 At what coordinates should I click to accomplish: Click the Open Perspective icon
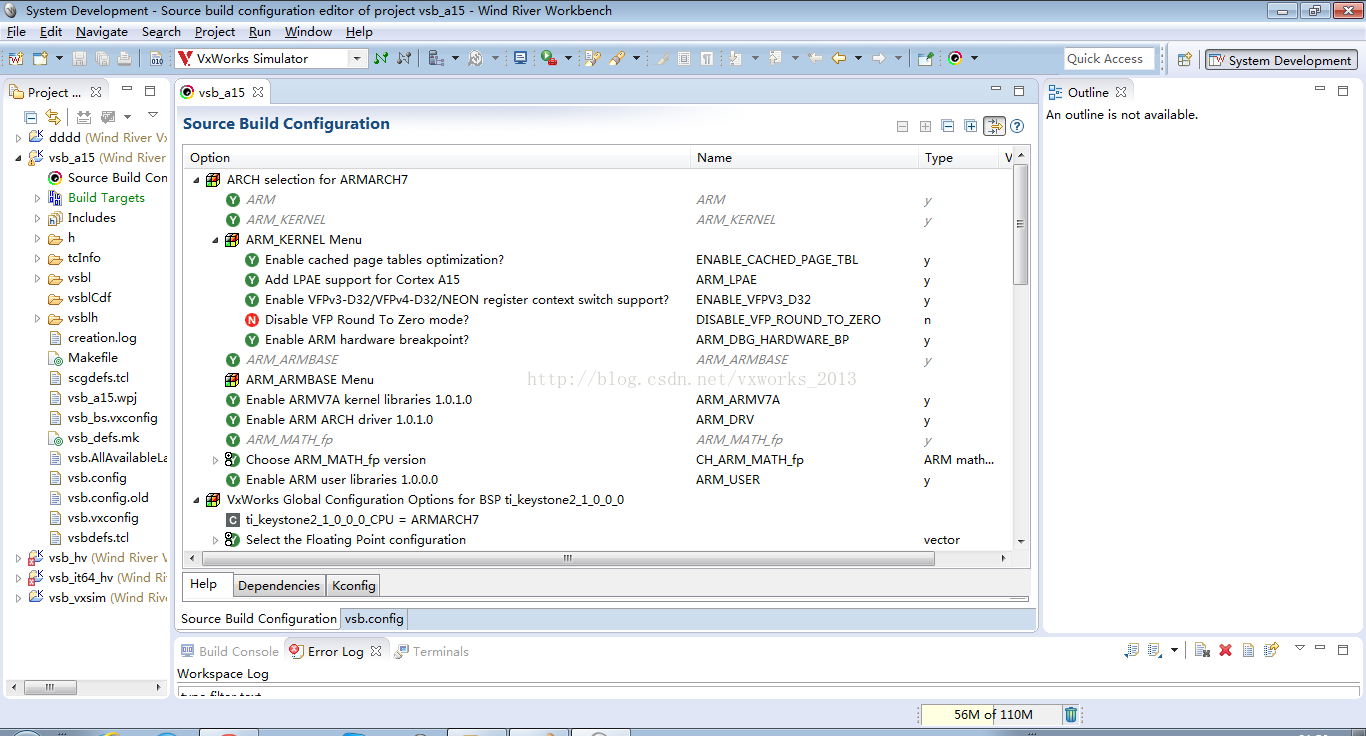pos(1184,59)
